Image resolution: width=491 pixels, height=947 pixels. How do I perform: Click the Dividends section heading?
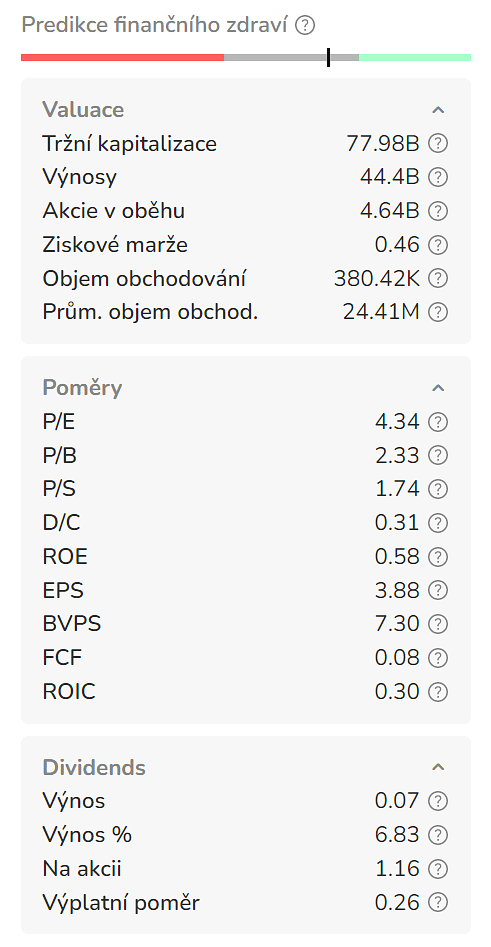(94, 768)
